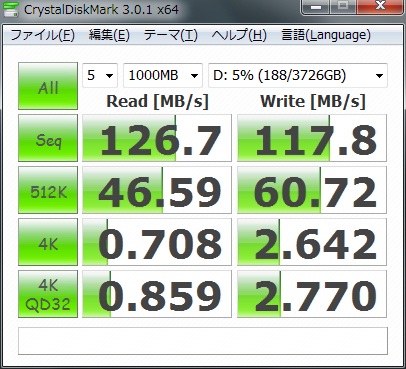The image size is (406, 369).
Task: Open the 編集(E) menu
Action: point(109,35)
